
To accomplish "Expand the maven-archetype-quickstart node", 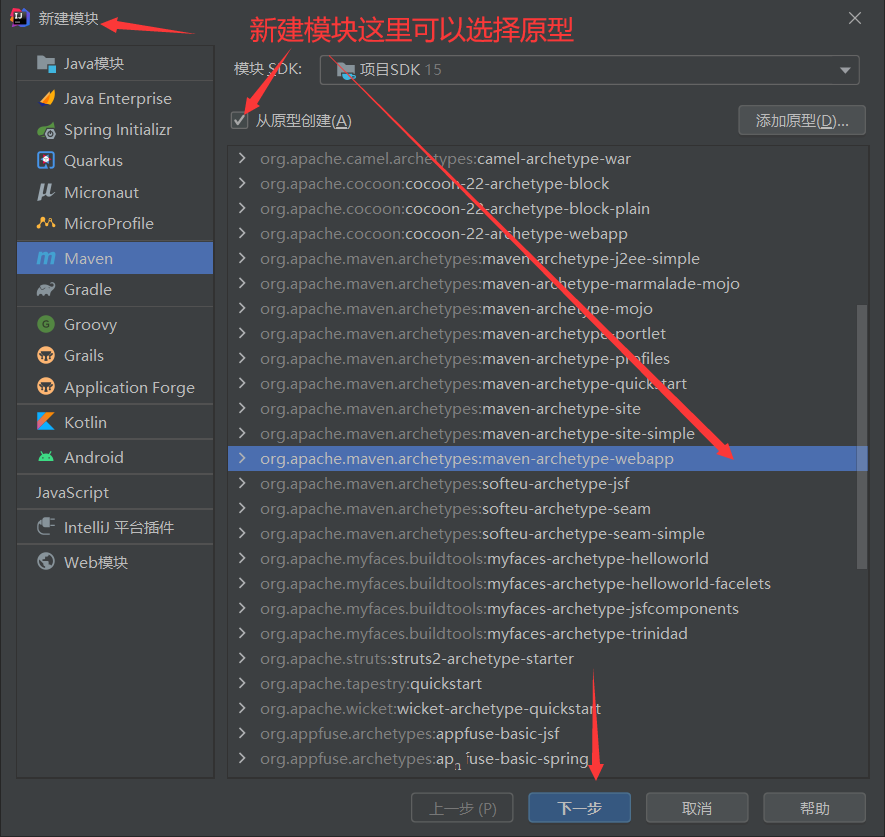I will pyautogui.click(x=242, y=383).
